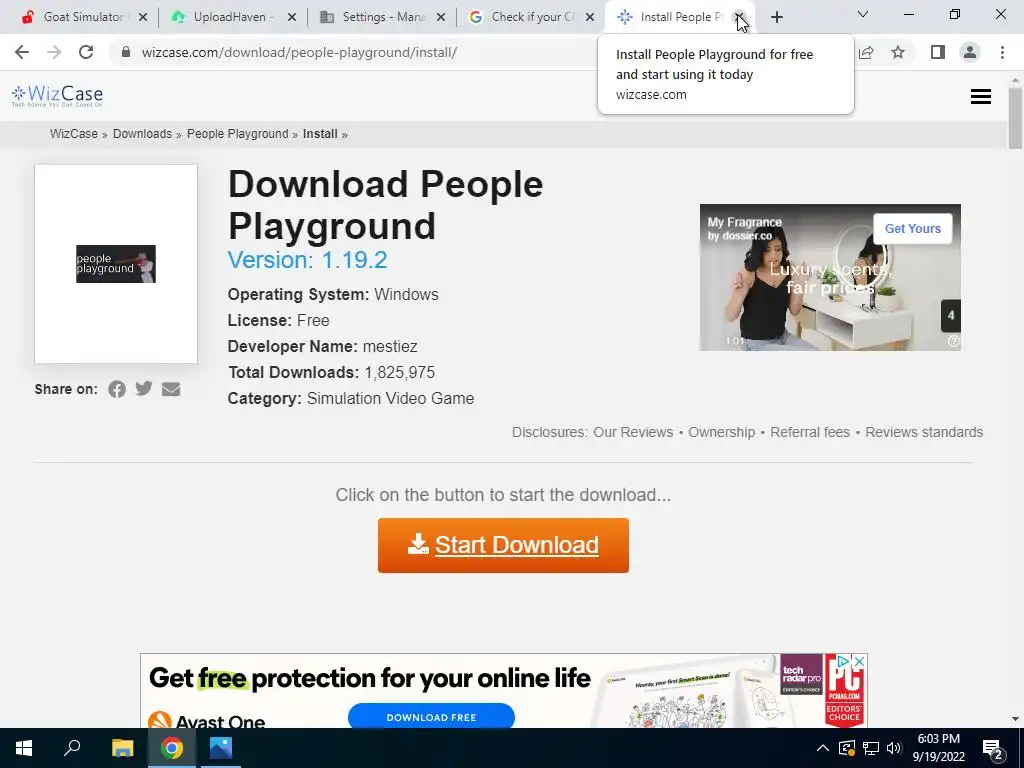The image size is (1024, 768).
Task: Open WizCase hamburger menu
Action: 981,97
